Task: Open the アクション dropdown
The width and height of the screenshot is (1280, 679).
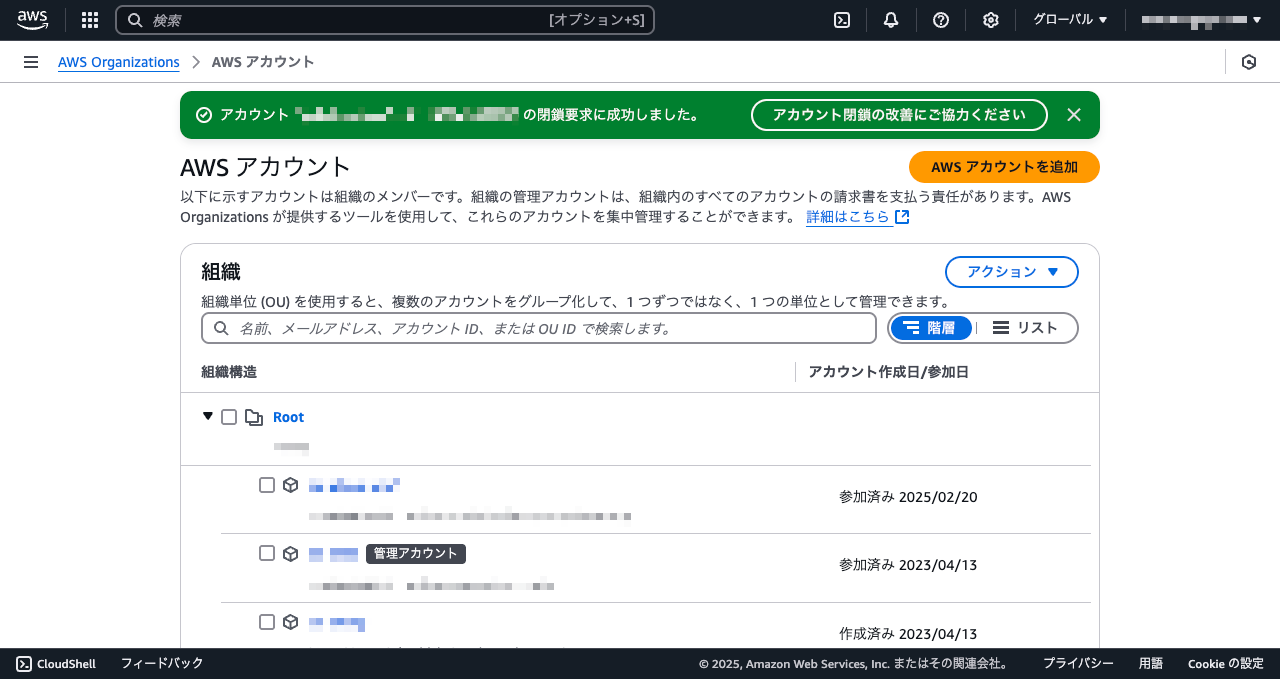Action: pyautogui.click(x=1012, y=272)
